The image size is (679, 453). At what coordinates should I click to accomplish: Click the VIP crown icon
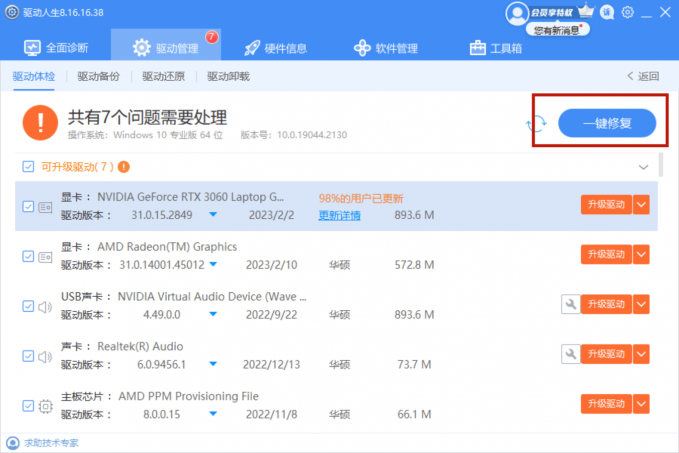(586, 10)
